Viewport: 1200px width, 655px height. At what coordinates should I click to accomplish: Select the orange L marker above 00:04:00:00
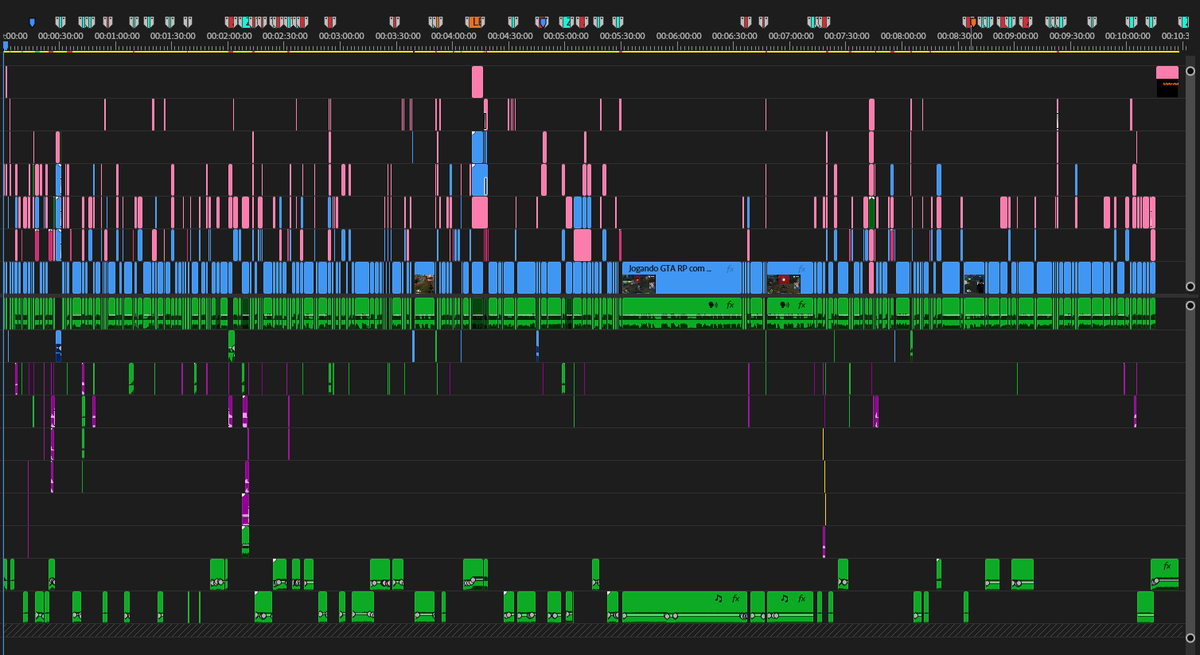tap(474, 21)
